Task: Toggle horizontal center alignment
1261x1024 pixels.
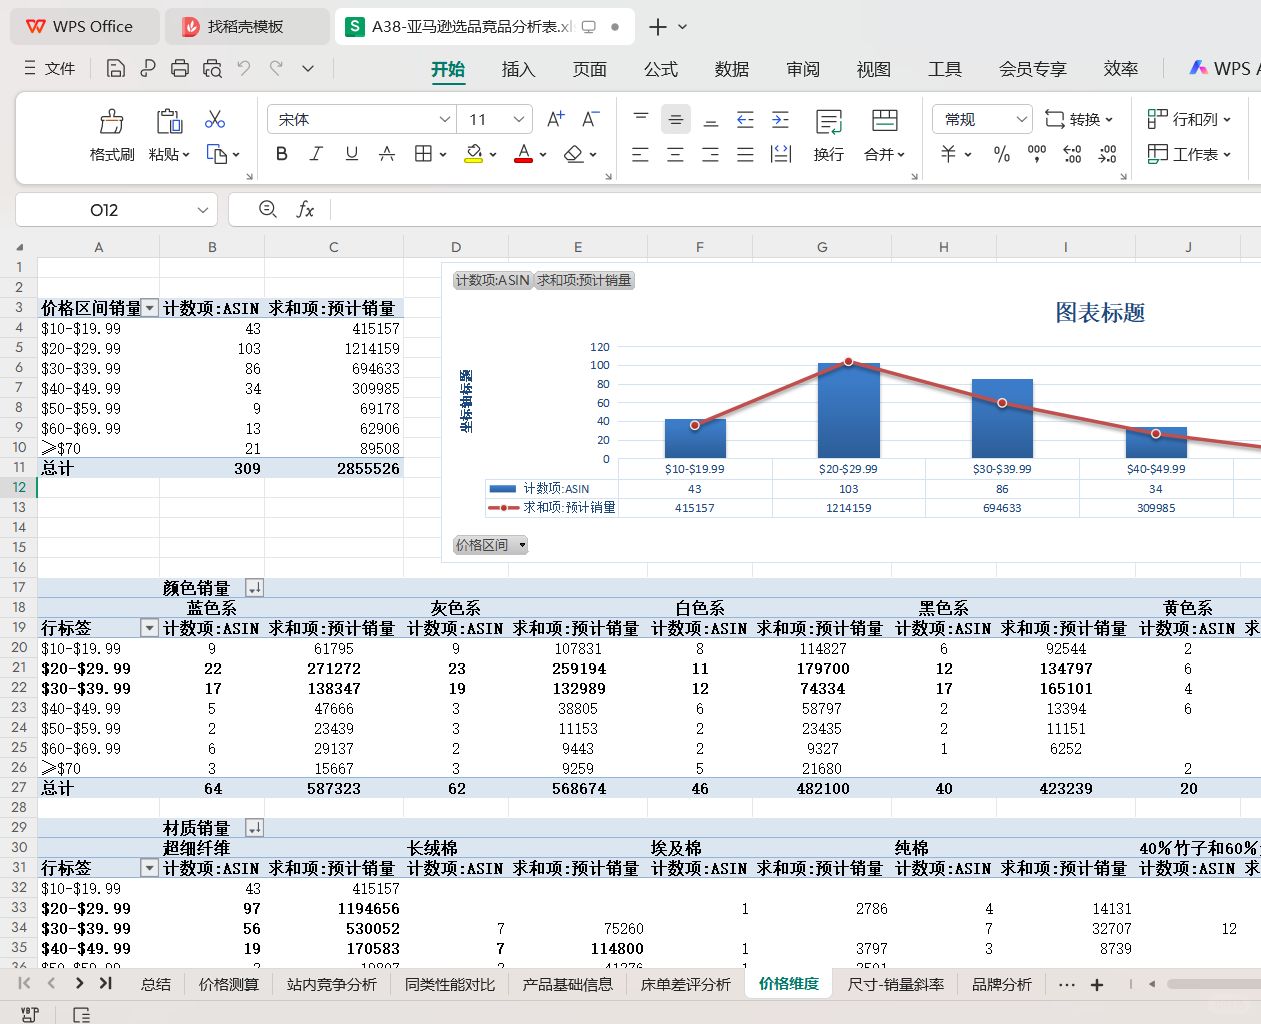Action: [x=676, y=154]
